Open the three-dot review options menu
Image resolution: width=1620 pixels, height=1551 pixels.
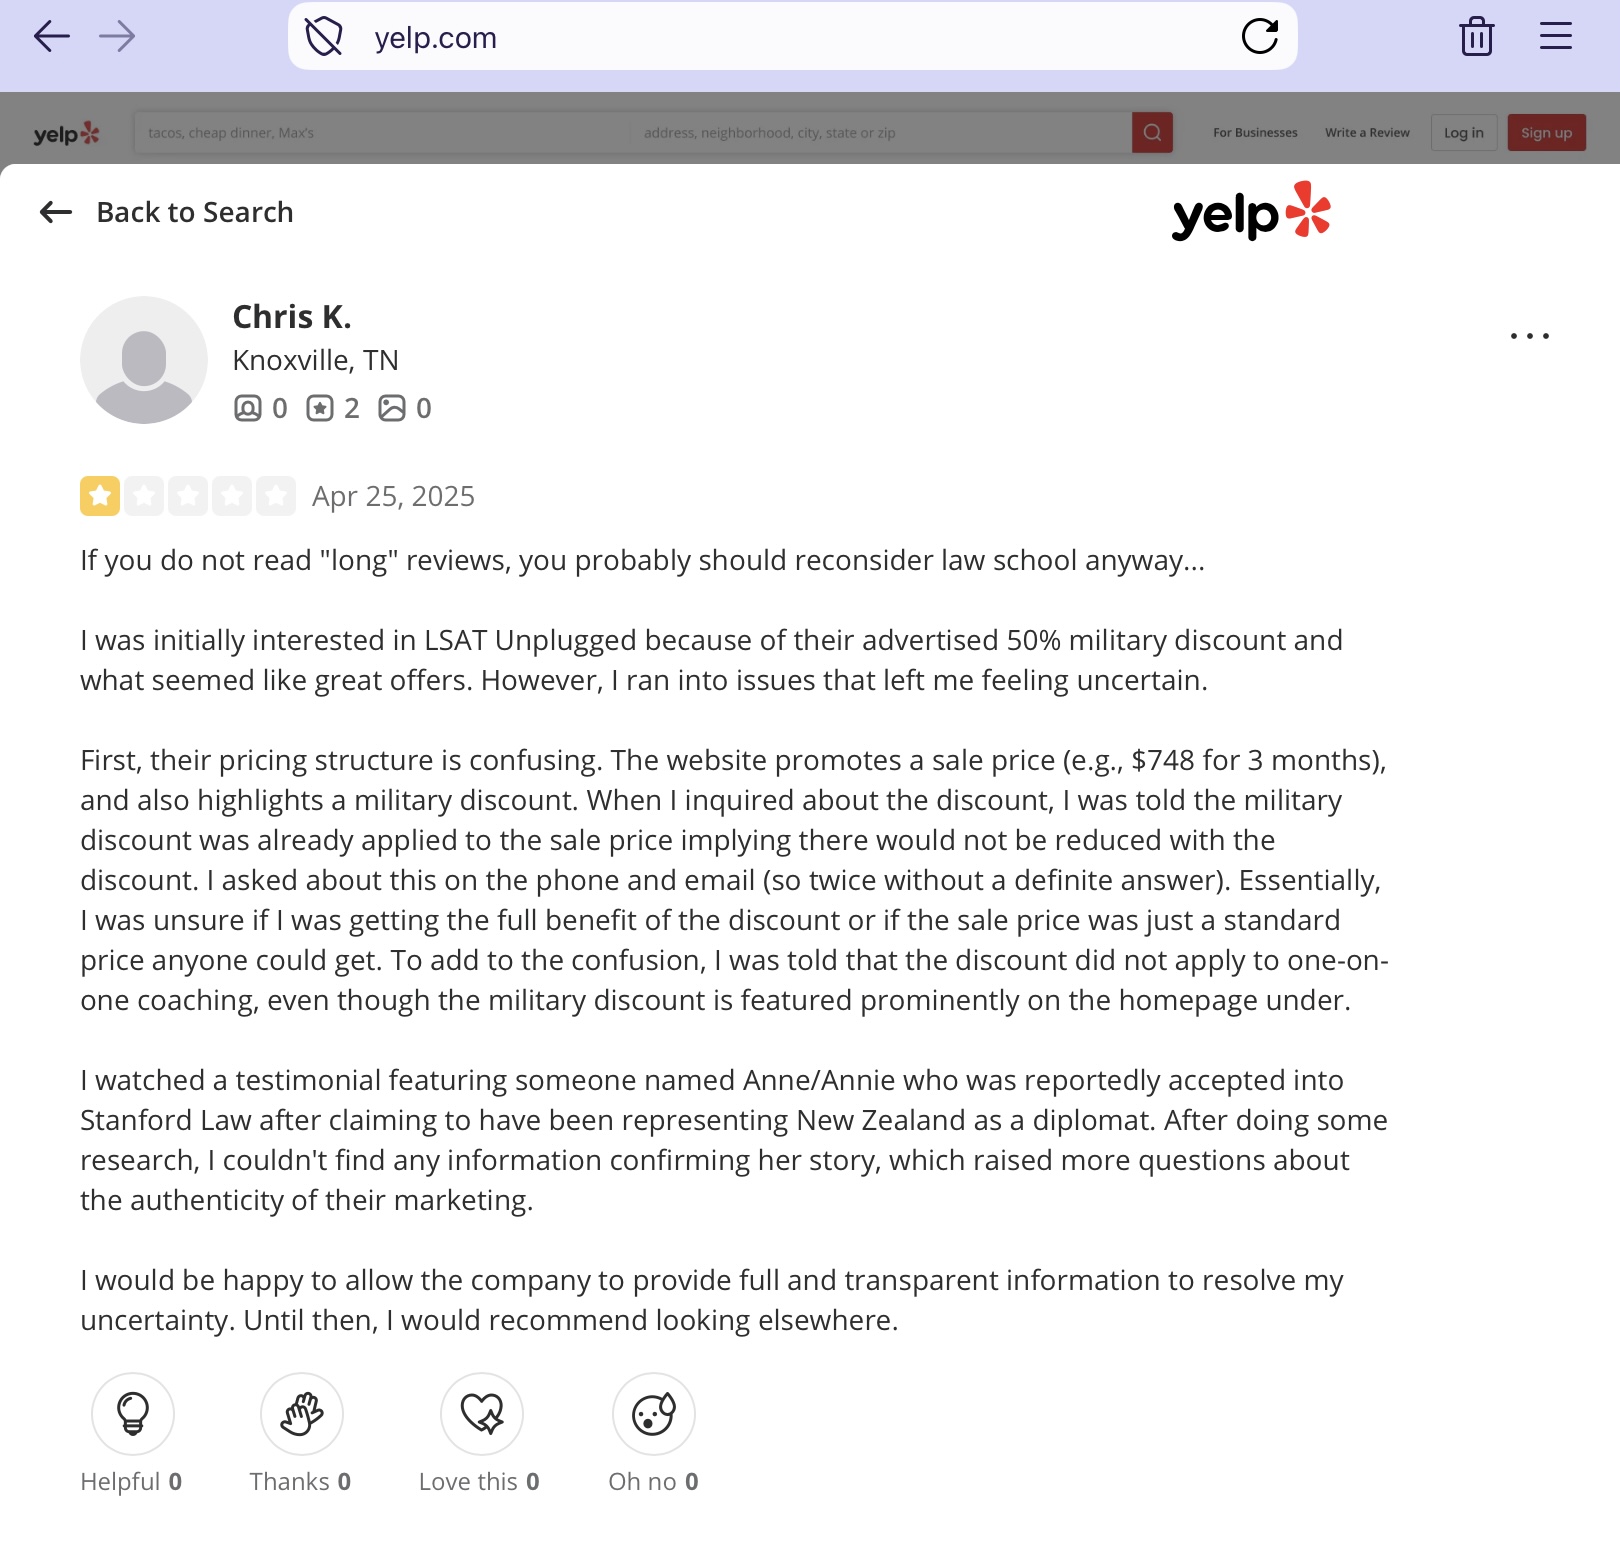coord(1530,336)
